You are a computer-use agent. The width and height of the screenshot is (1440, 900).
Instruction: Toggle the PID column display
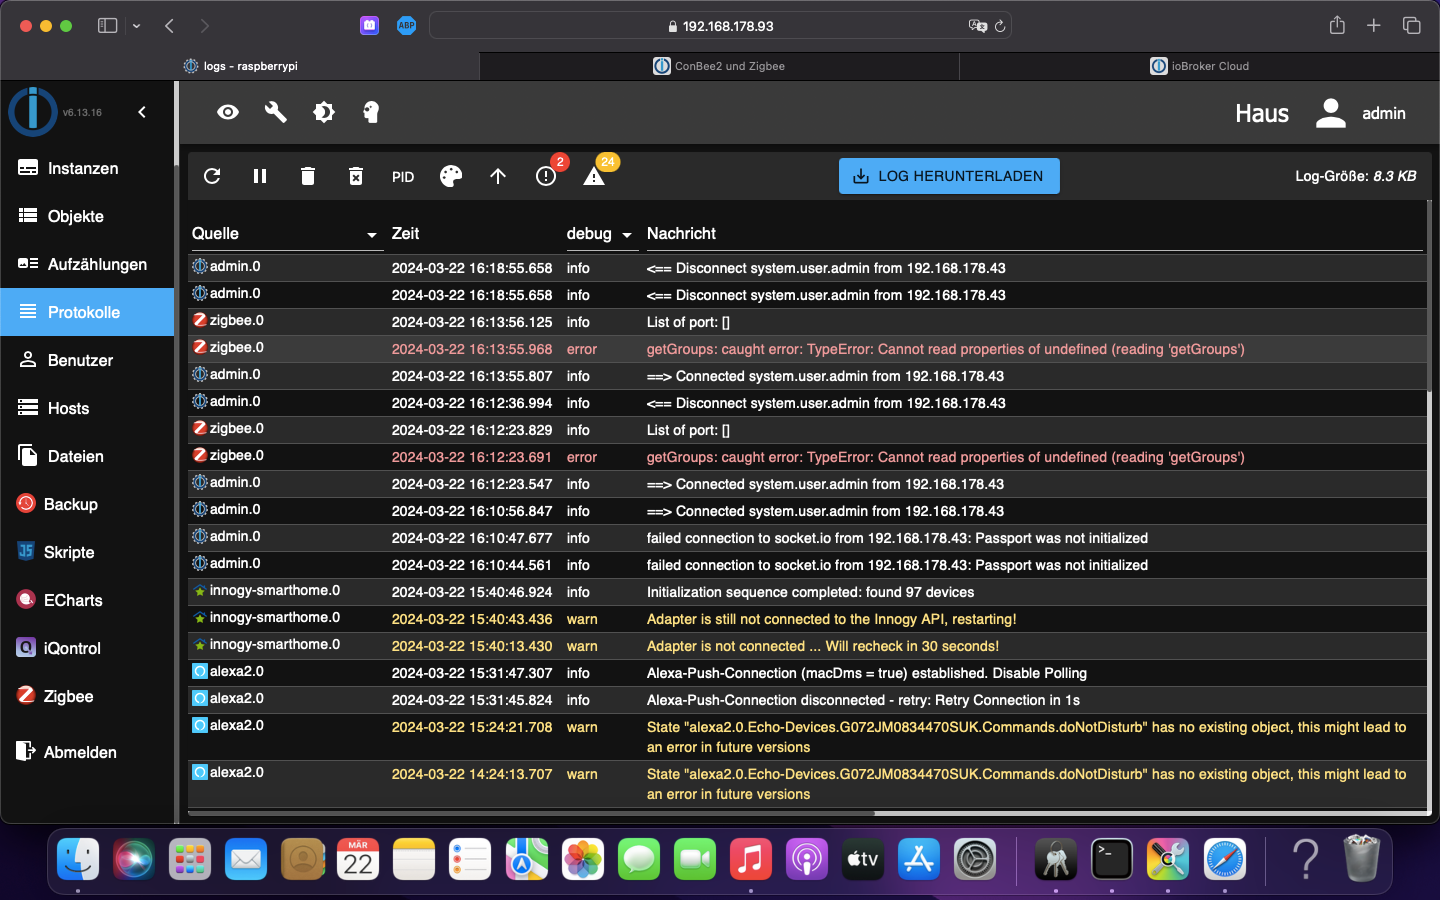[x=403, y=177]
